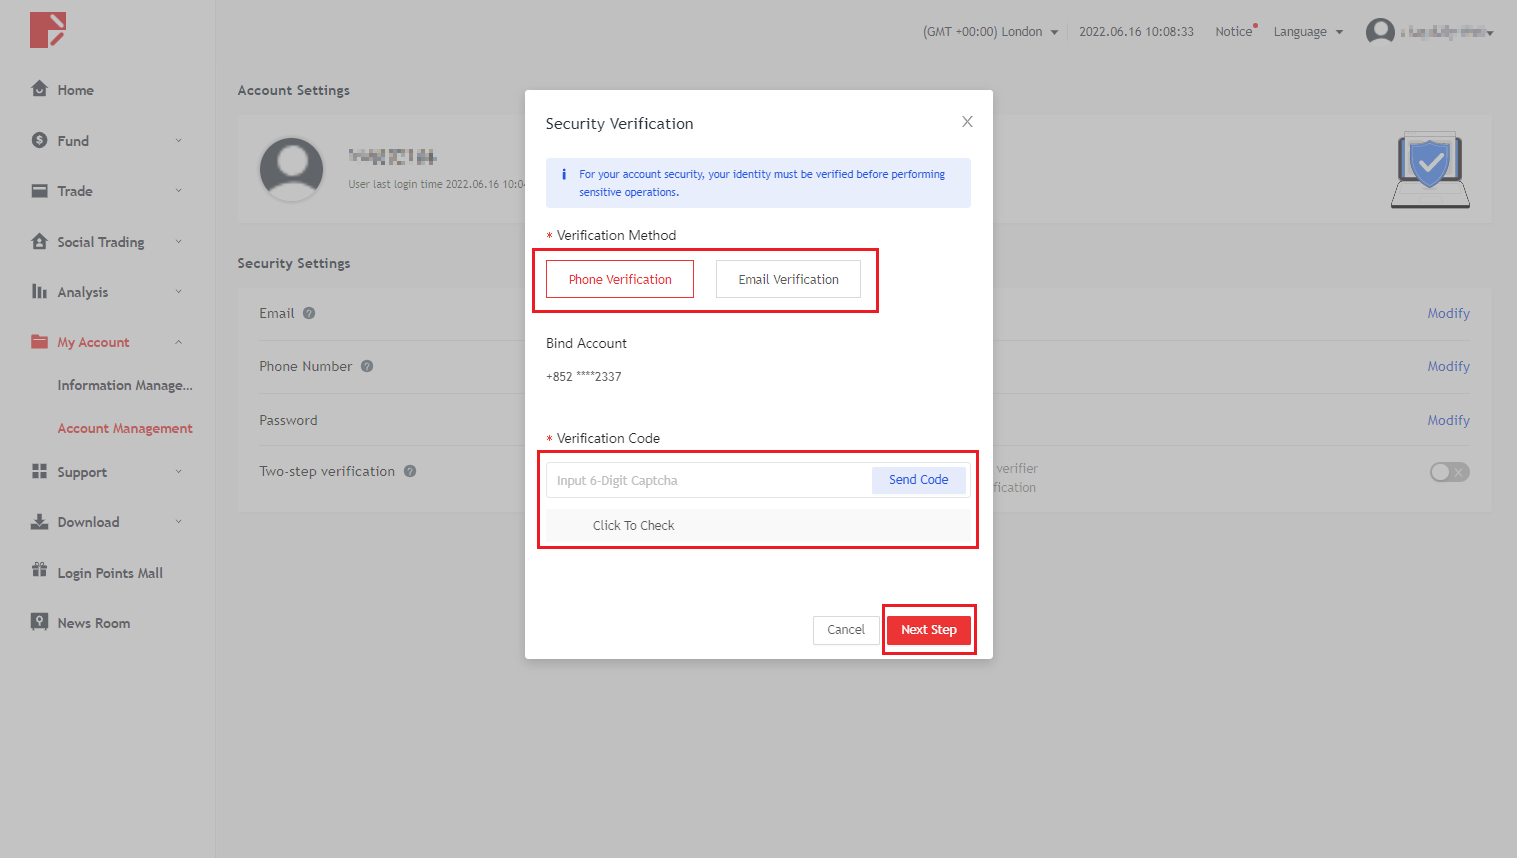The height and width of the screenshot is (858, 1517).
Task: Click the user avatar icon in header
Action: tap(1380, 32)
